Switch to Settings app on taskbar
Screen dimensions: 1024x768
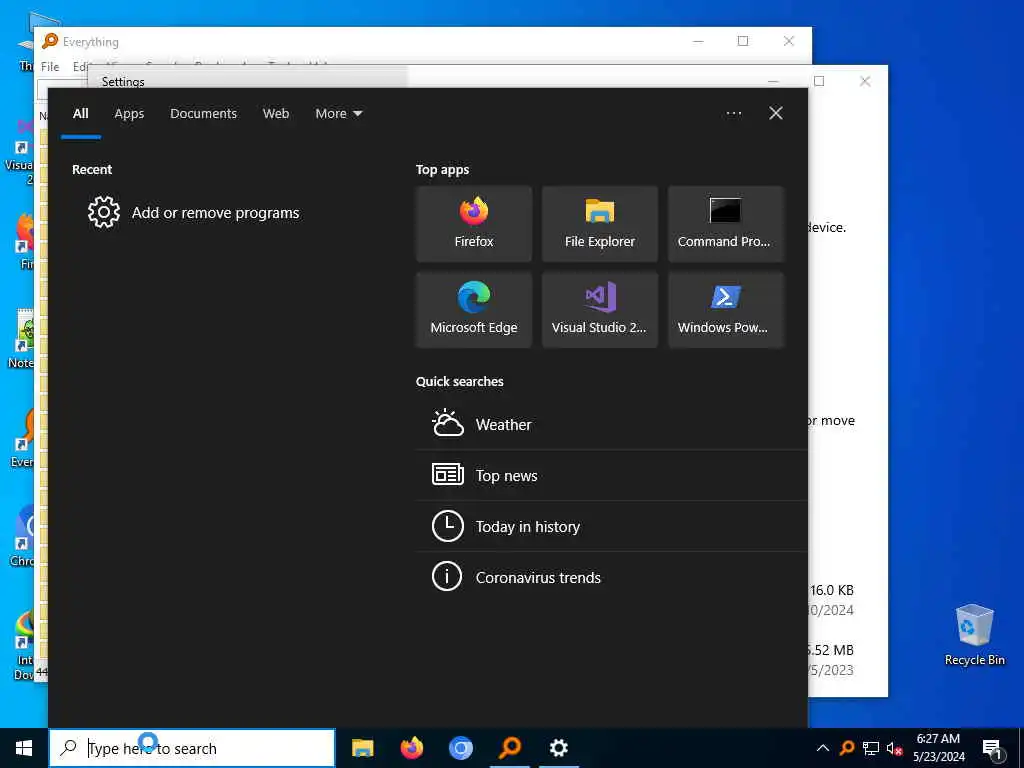coord(558,748)
